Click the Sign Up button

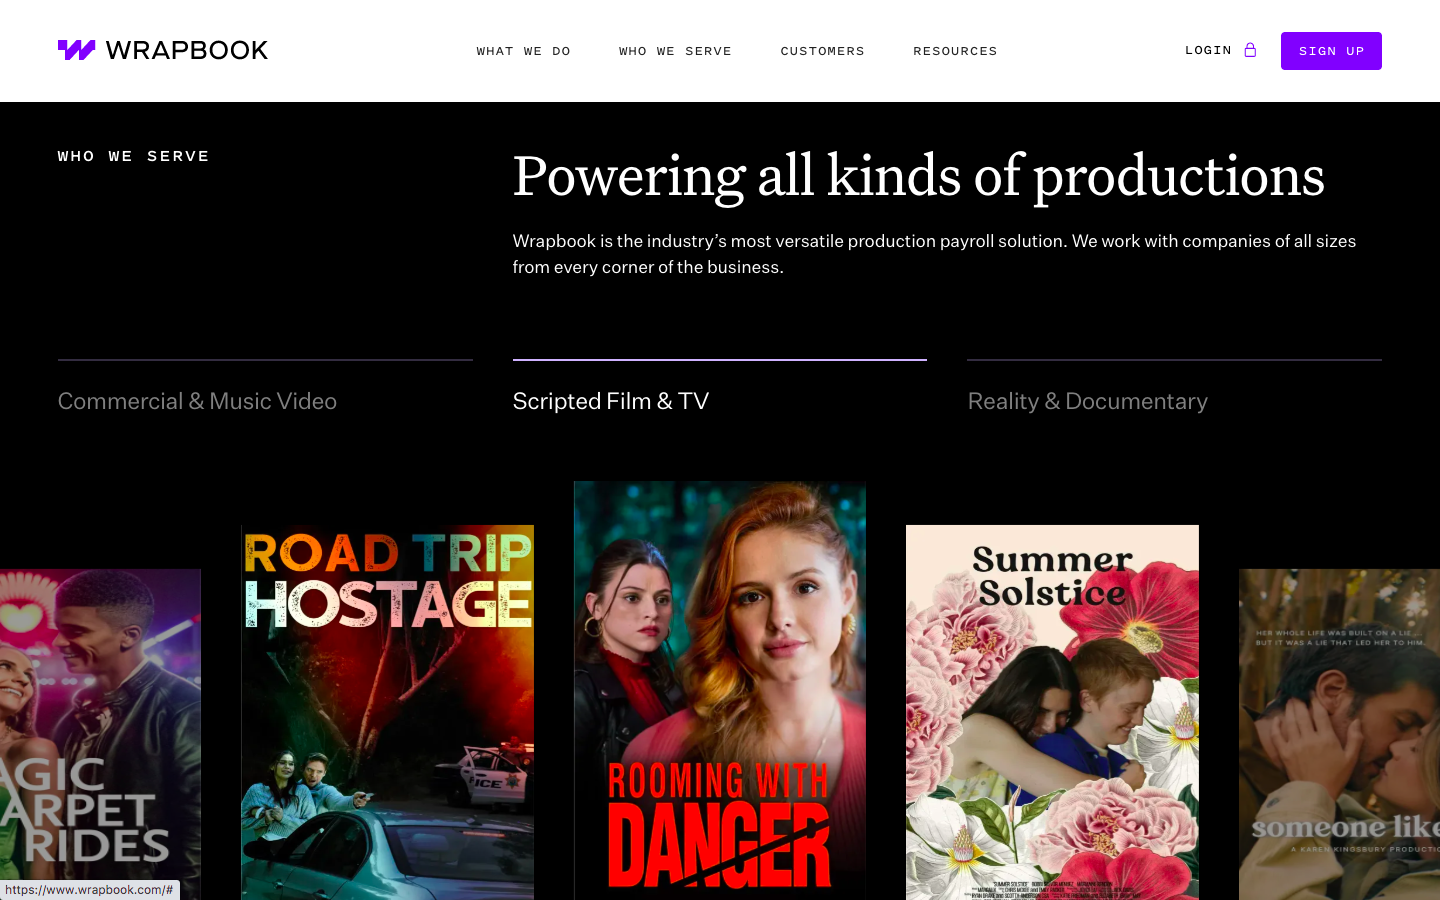pos(1331,51)
